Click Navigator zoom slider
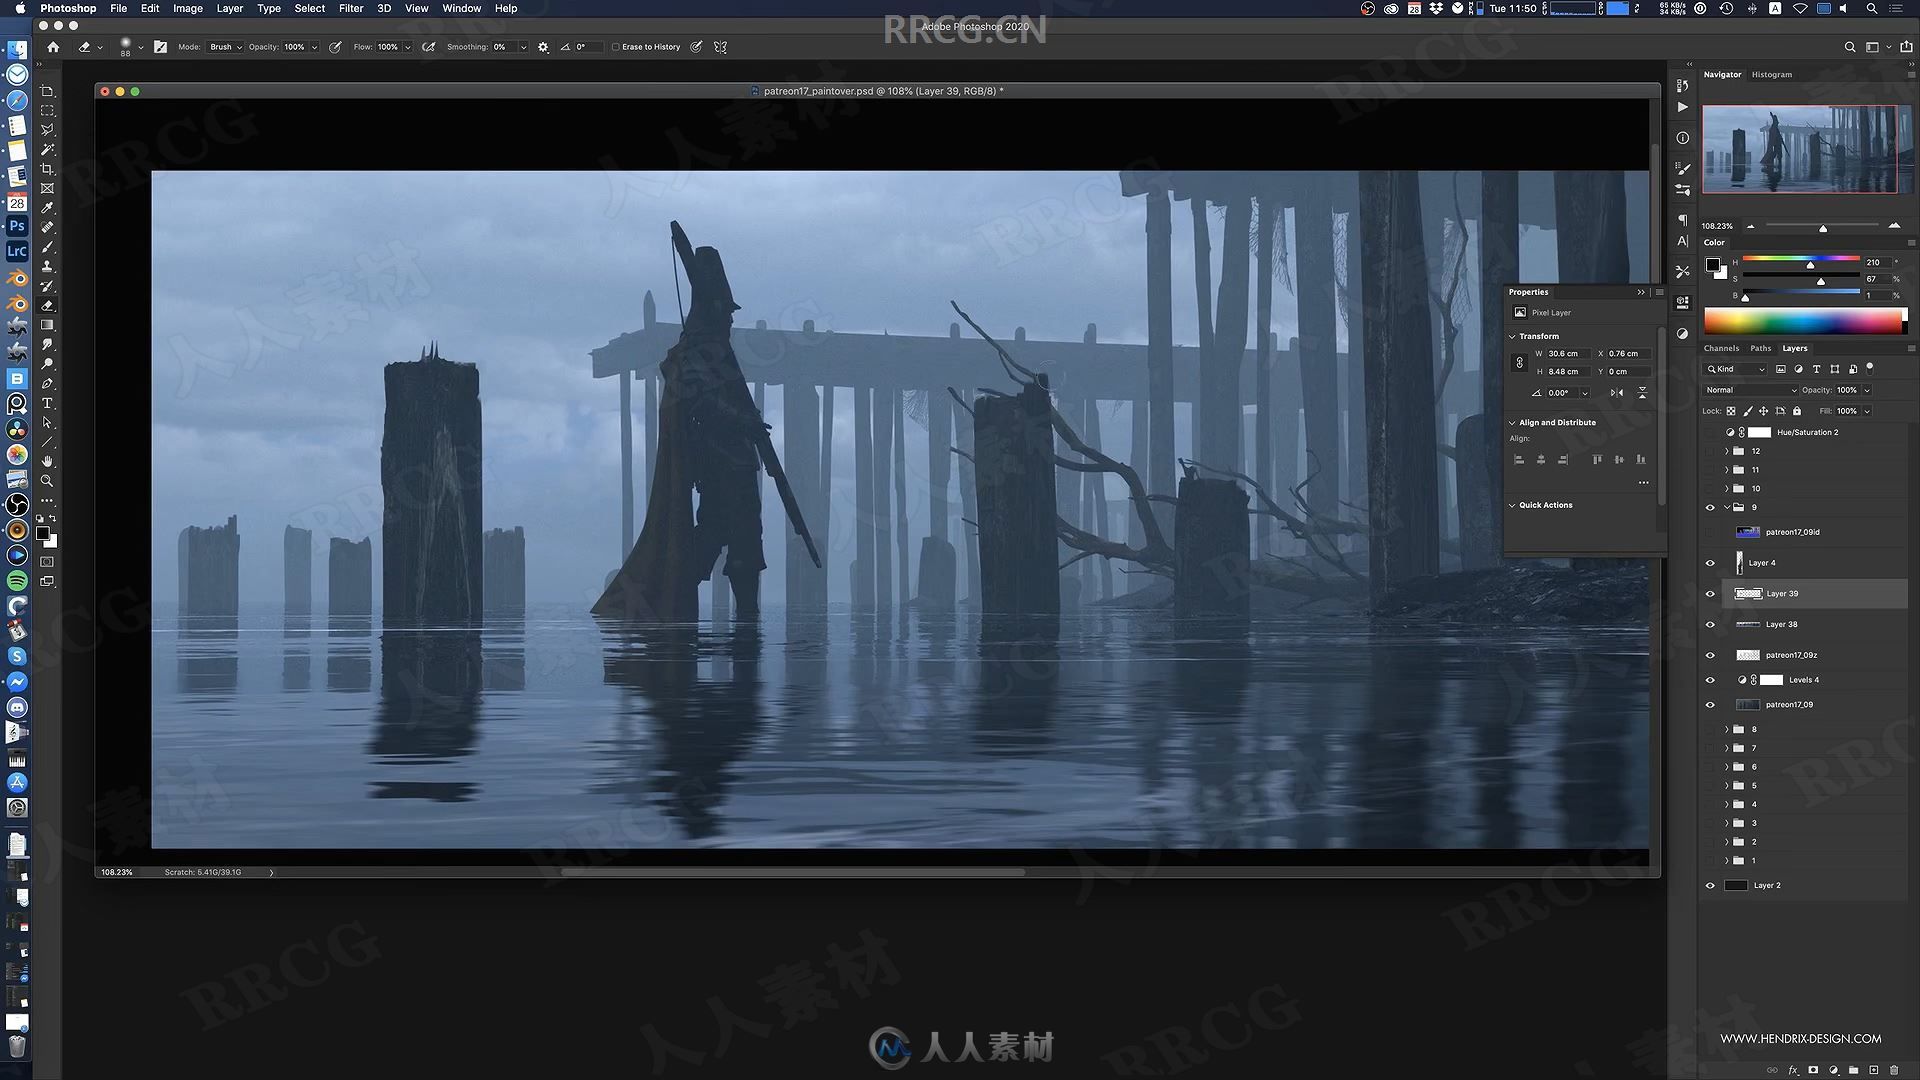This screenshot has width=1920, height=1080. tap(1822, 227)
